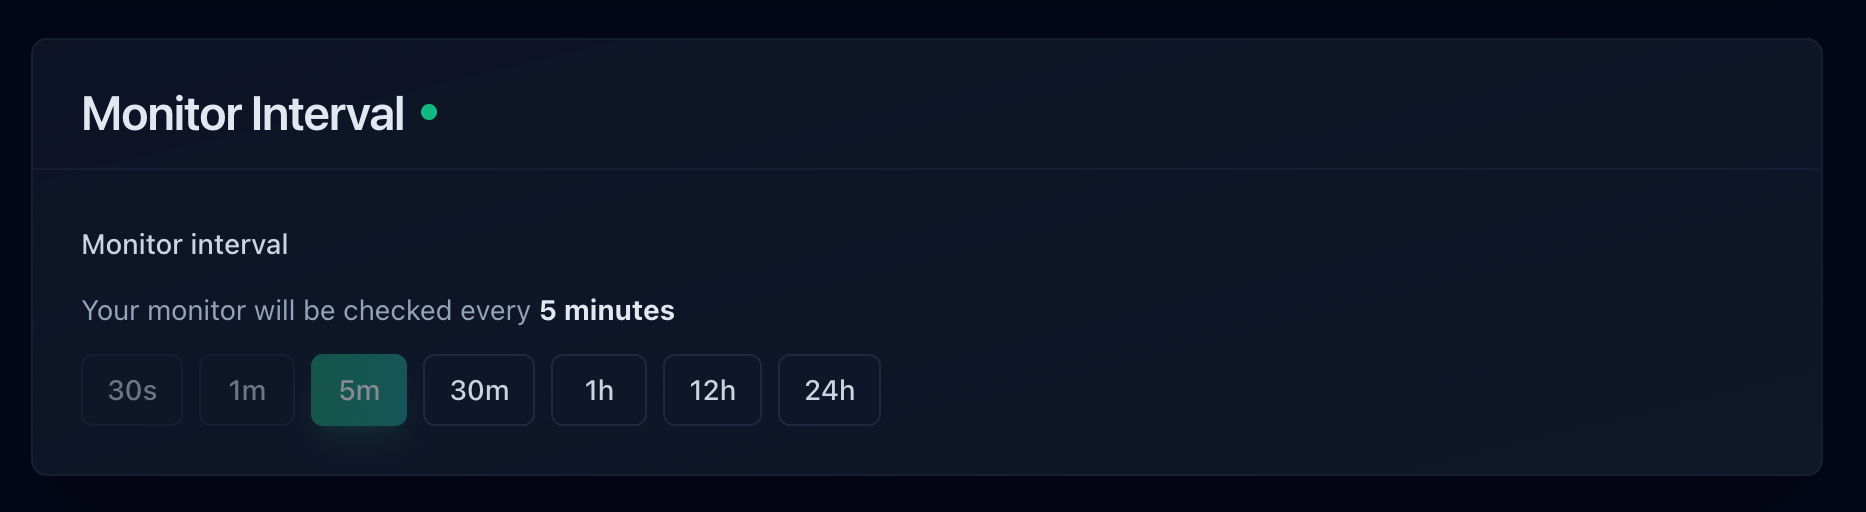Screen dimensions: 1866x512
Task: Pick the one-minute check interval
Action: [x=247, y=390]
